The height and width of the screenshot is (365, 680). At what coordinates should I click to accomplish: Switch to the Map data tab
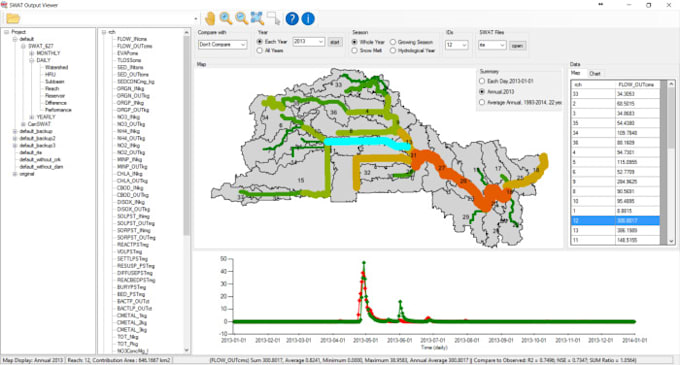tap(575, 73)
